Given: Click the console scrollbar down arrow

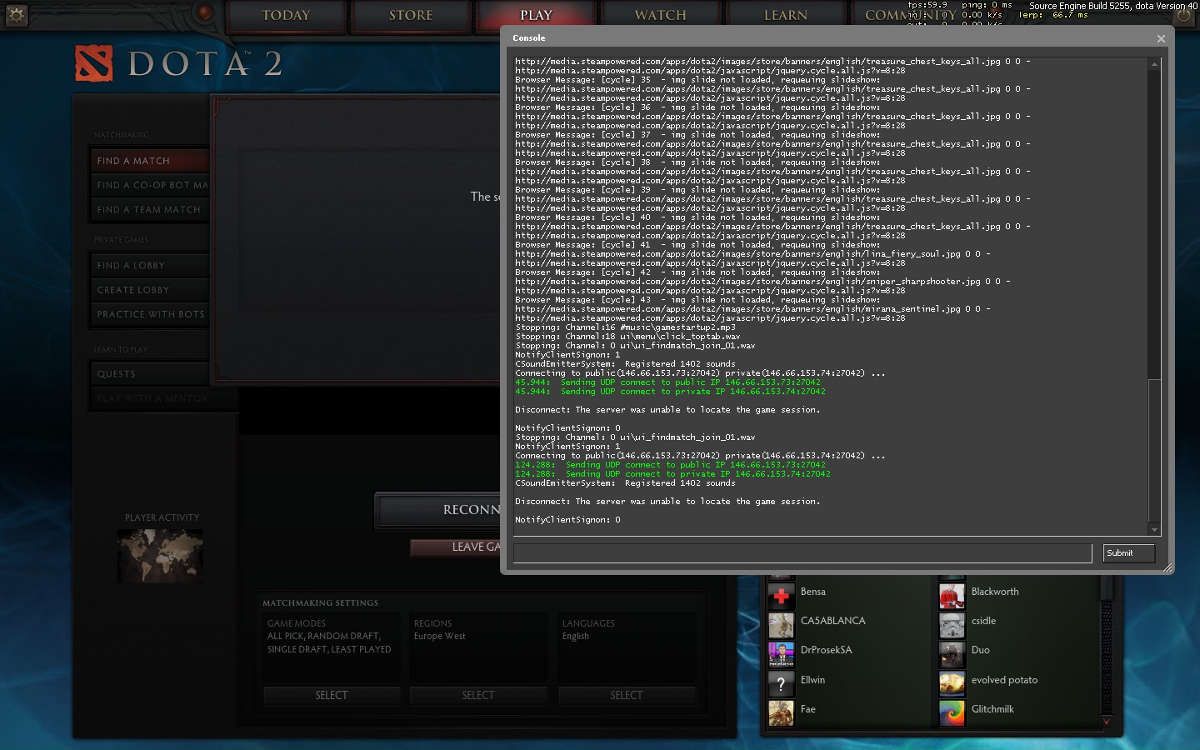Looking at the screenshot, I should click(1155, 530).
